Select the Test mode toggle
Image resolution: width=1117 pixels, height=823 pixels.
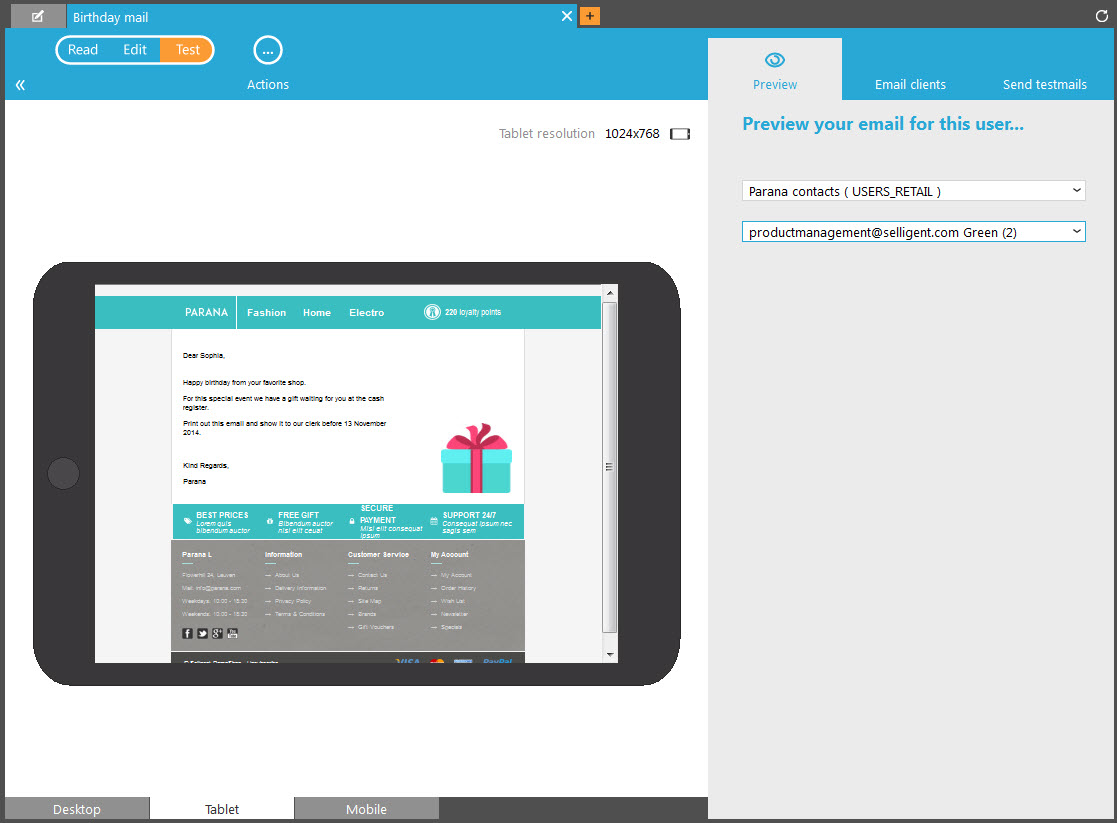(x=187, y=50)
